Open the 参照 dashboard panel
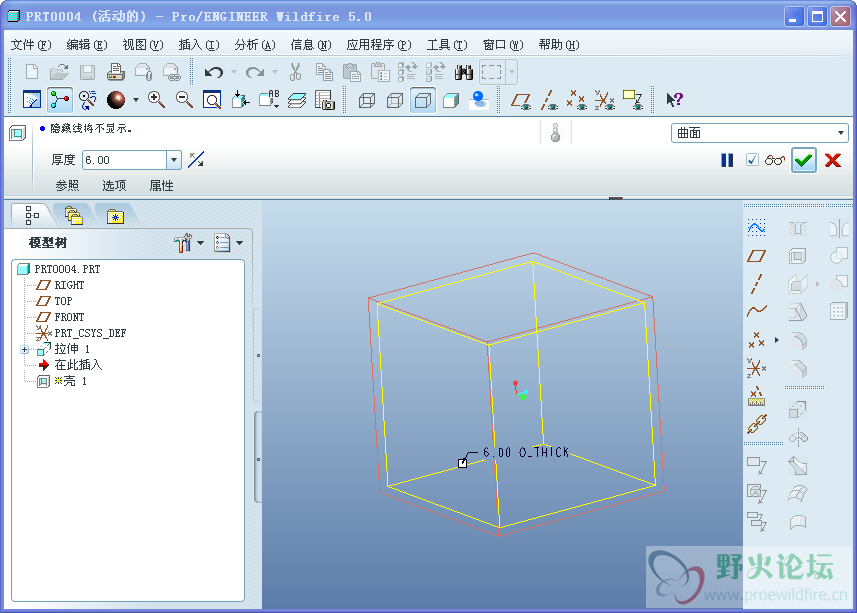Image resolution: width=857 pixels, height=613 pixels. tap(67, 186)
